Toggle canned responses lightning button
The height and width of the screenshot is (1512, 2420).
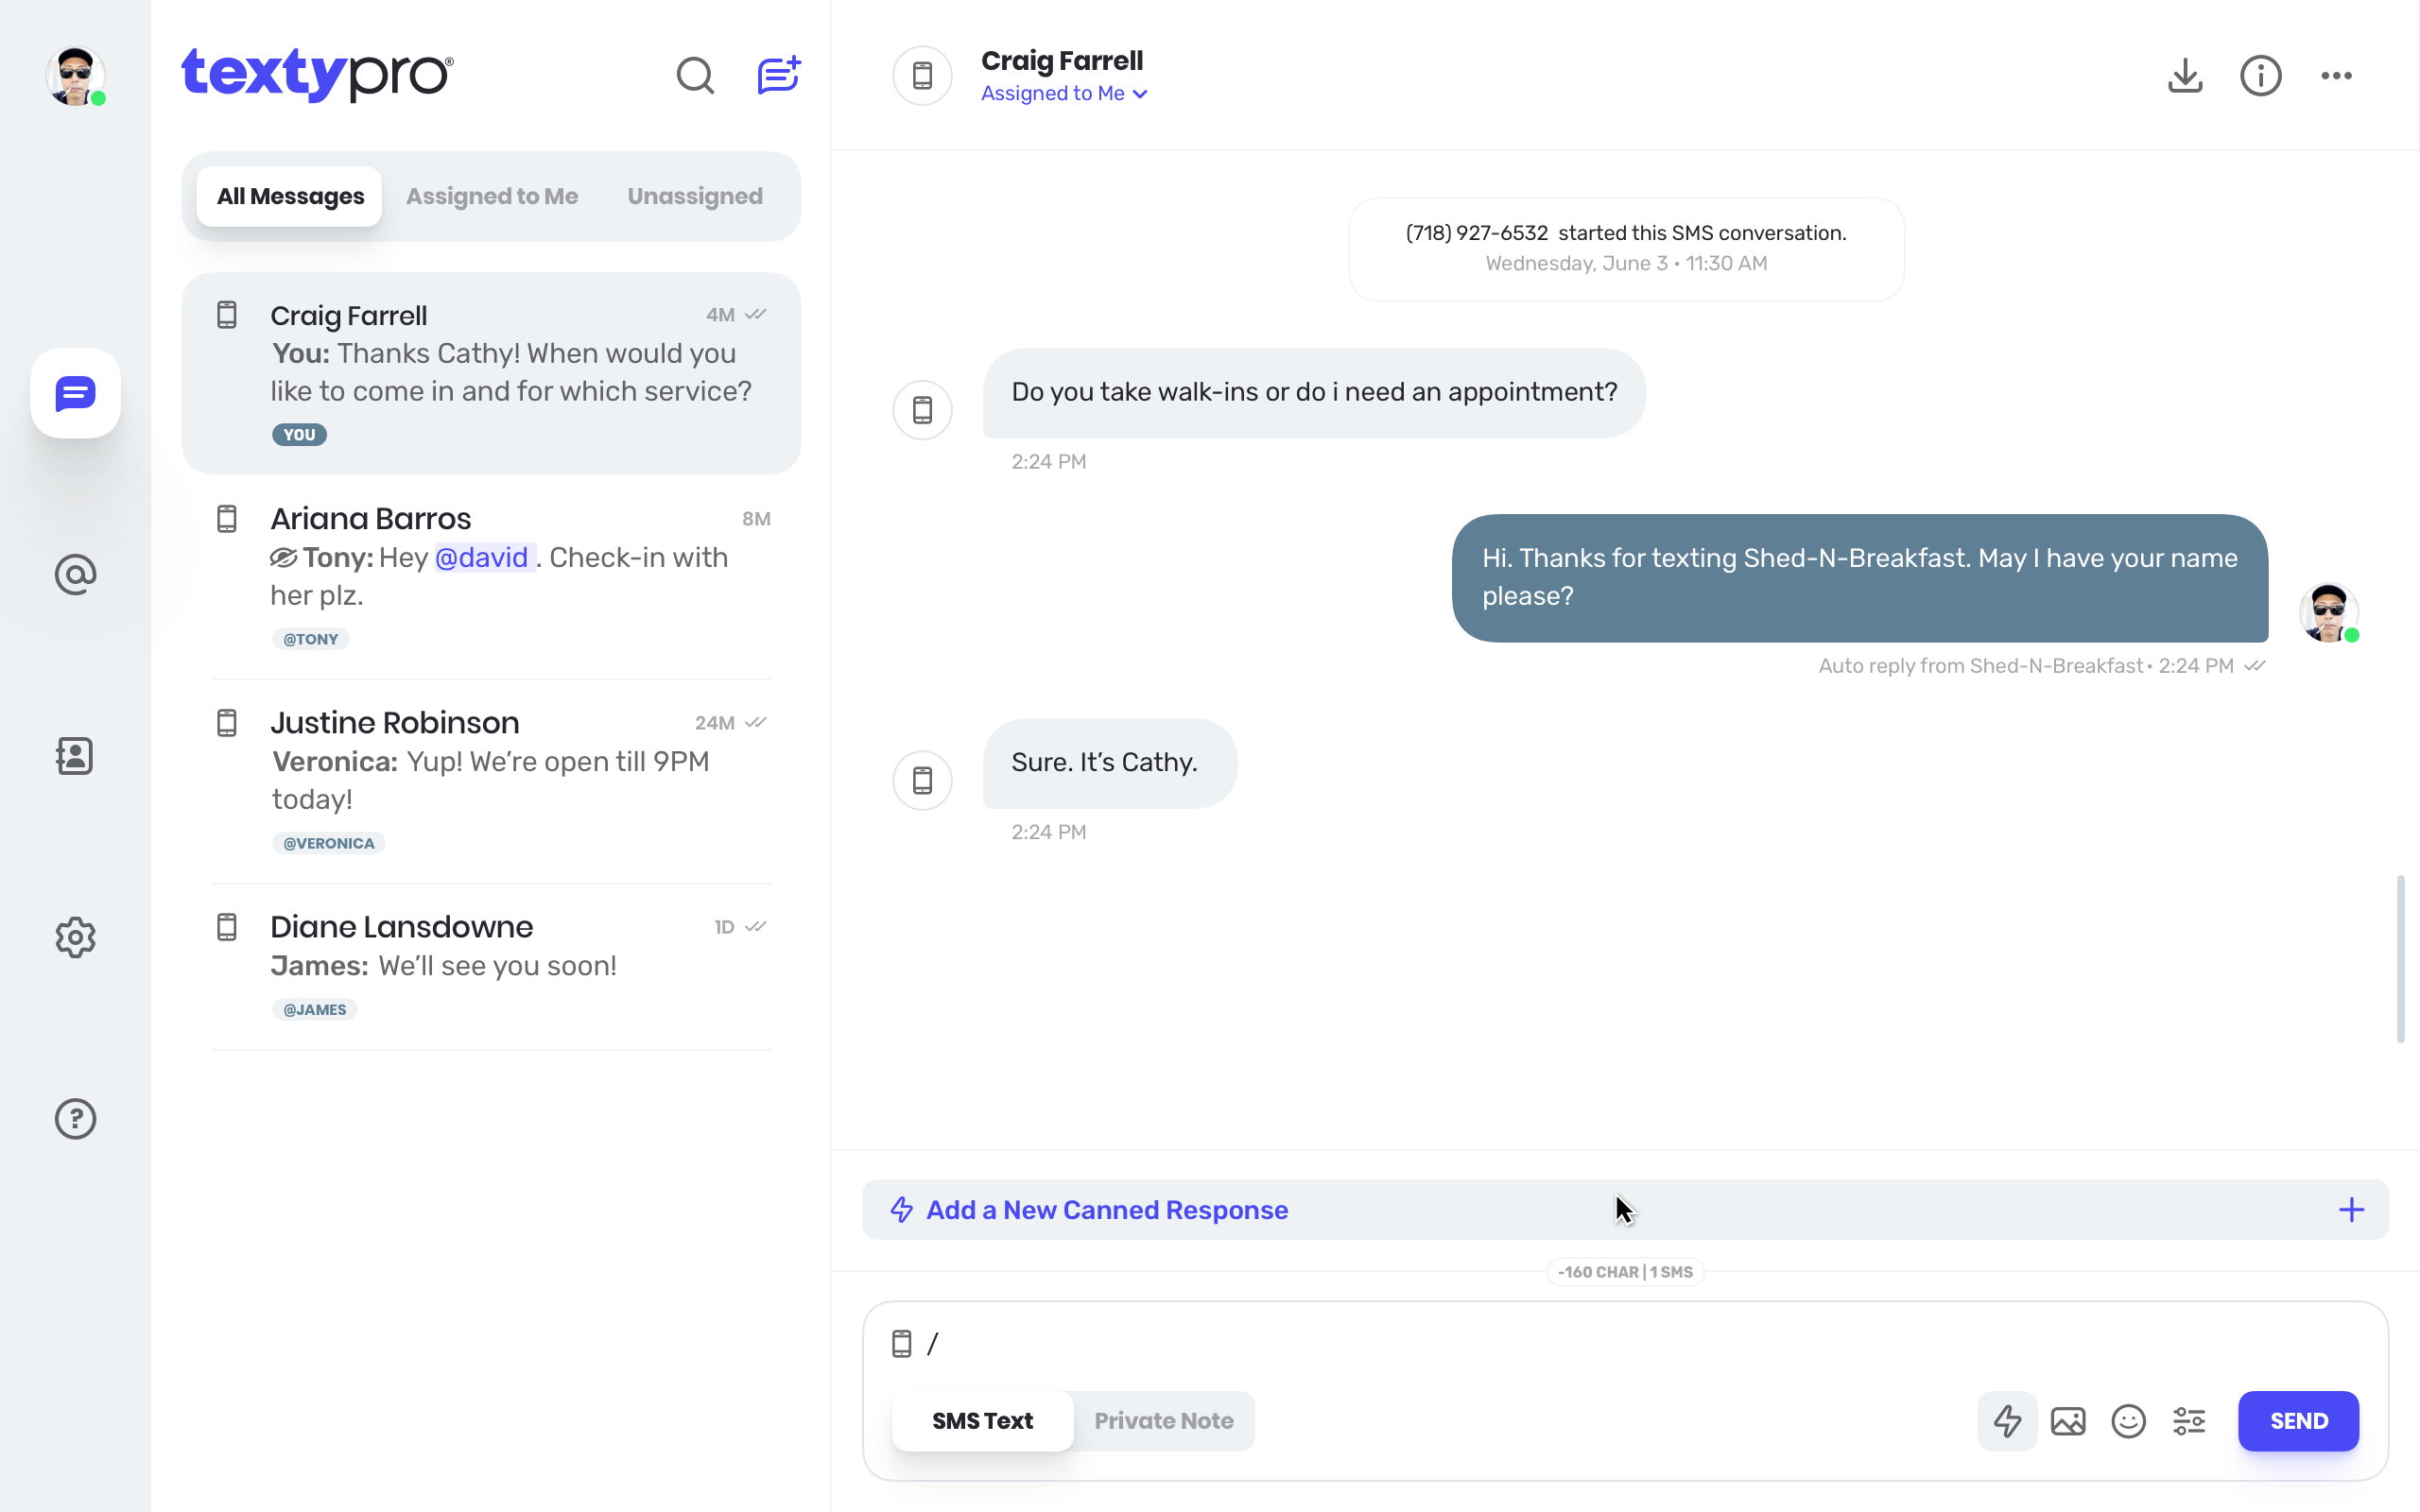point(2007,1421)
